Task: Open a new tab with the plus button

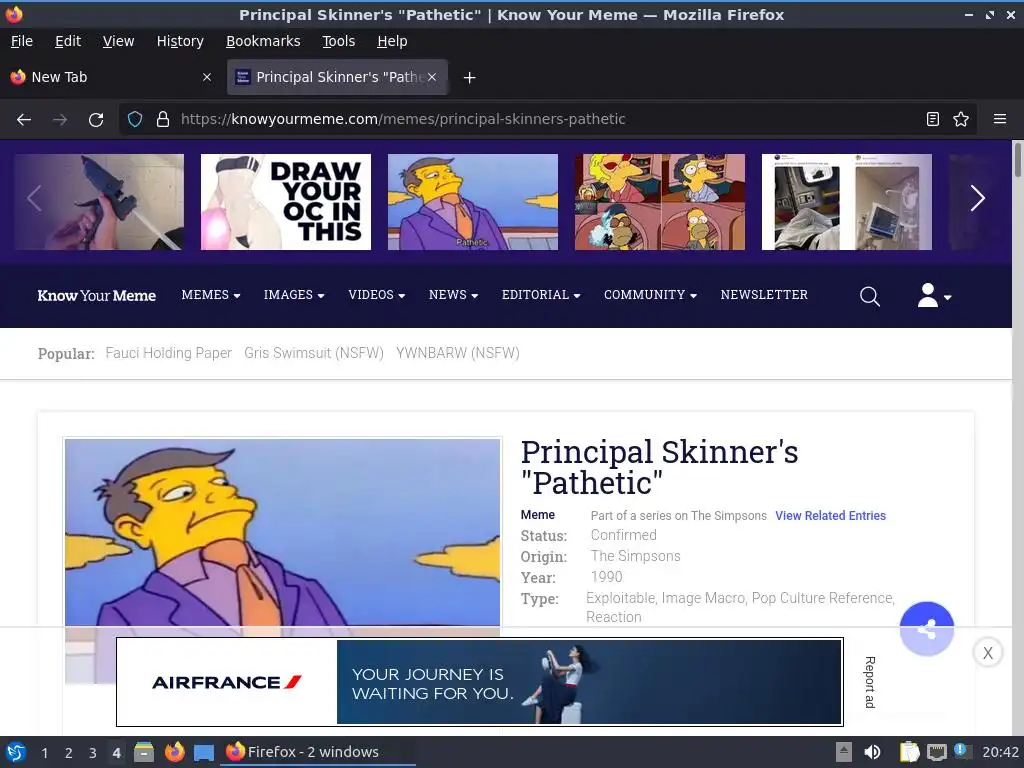Action: [x=469, y=78]
